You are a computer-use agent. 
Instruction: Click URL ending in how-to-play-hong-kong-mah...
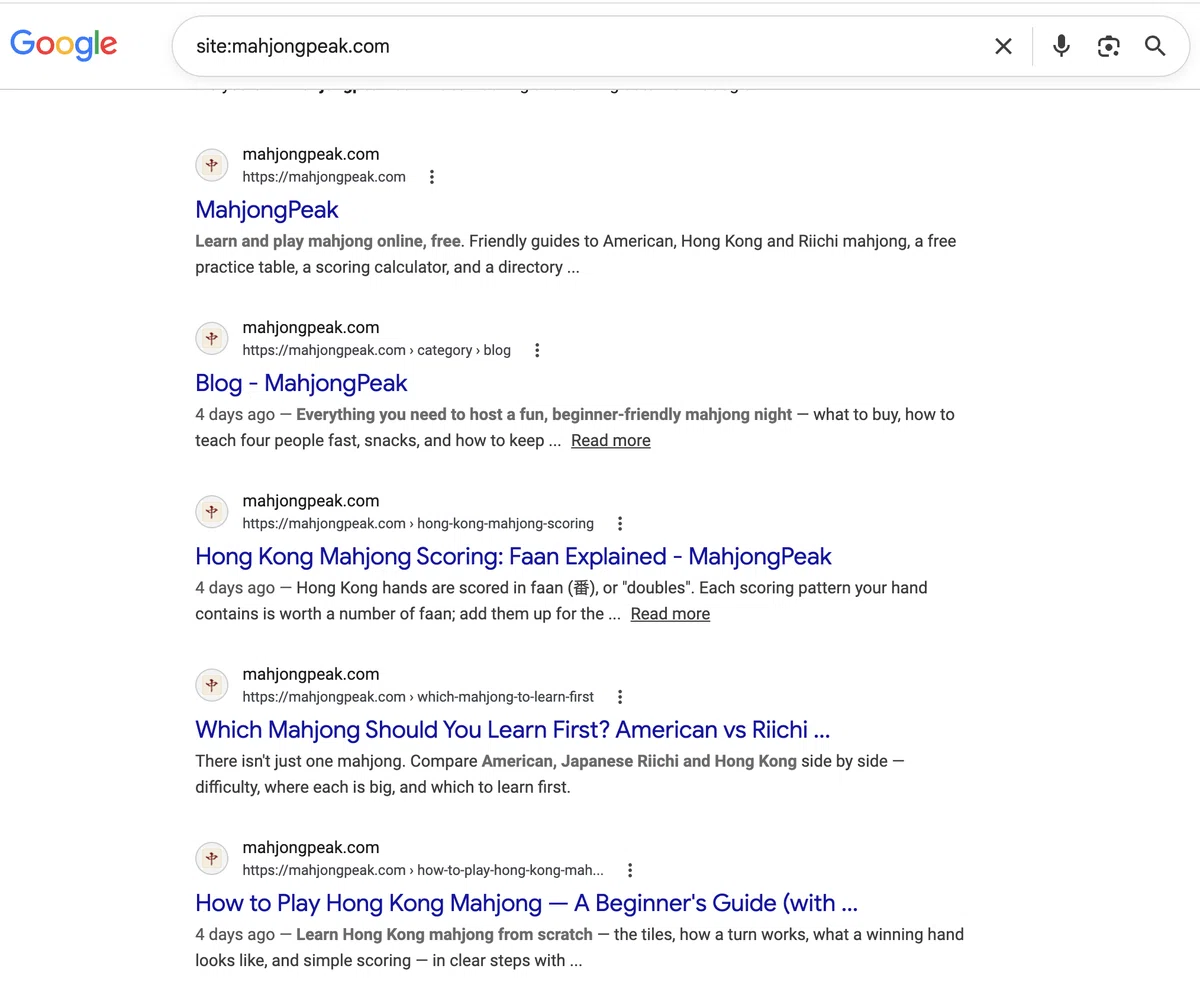423,870
